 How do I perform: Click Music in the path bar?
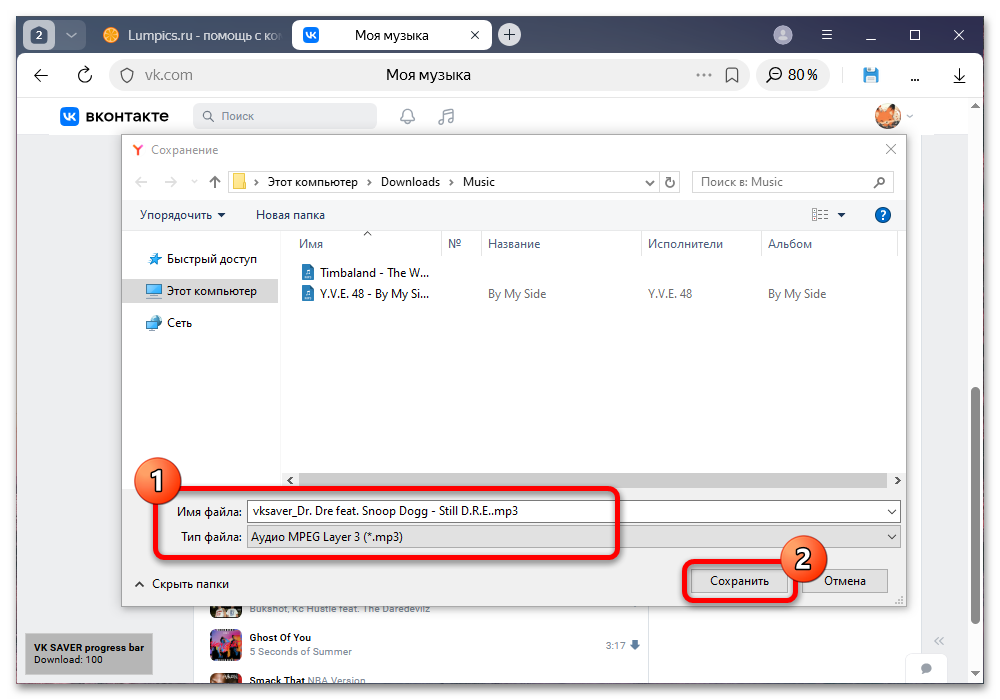478,182
